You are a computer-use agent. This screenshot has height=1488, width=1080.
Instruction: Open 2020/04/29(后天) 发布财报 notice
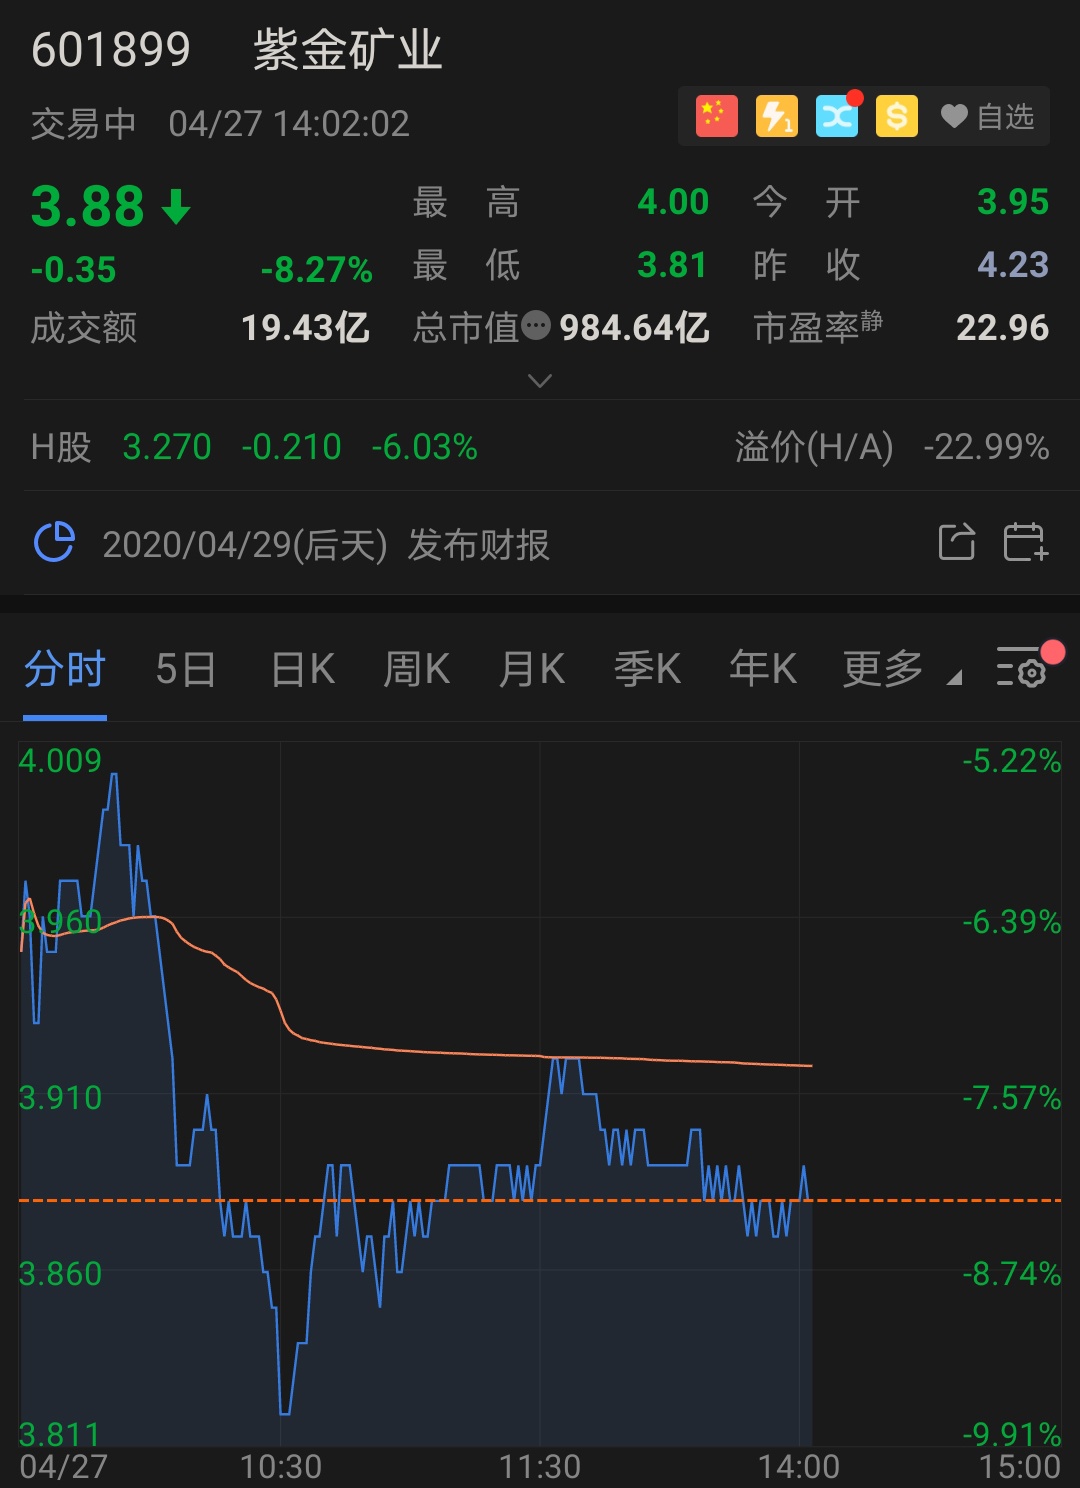[326, 545]
